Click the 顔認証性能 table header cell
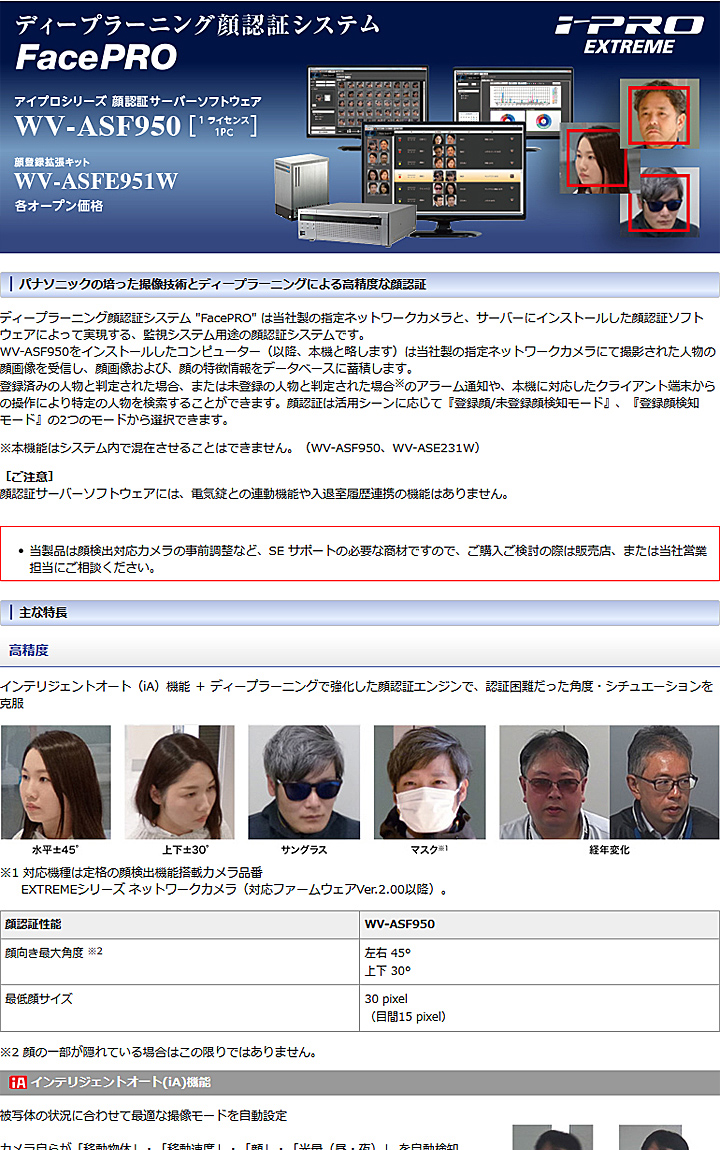Screen dimensions: 720x1150 (180, 924)
